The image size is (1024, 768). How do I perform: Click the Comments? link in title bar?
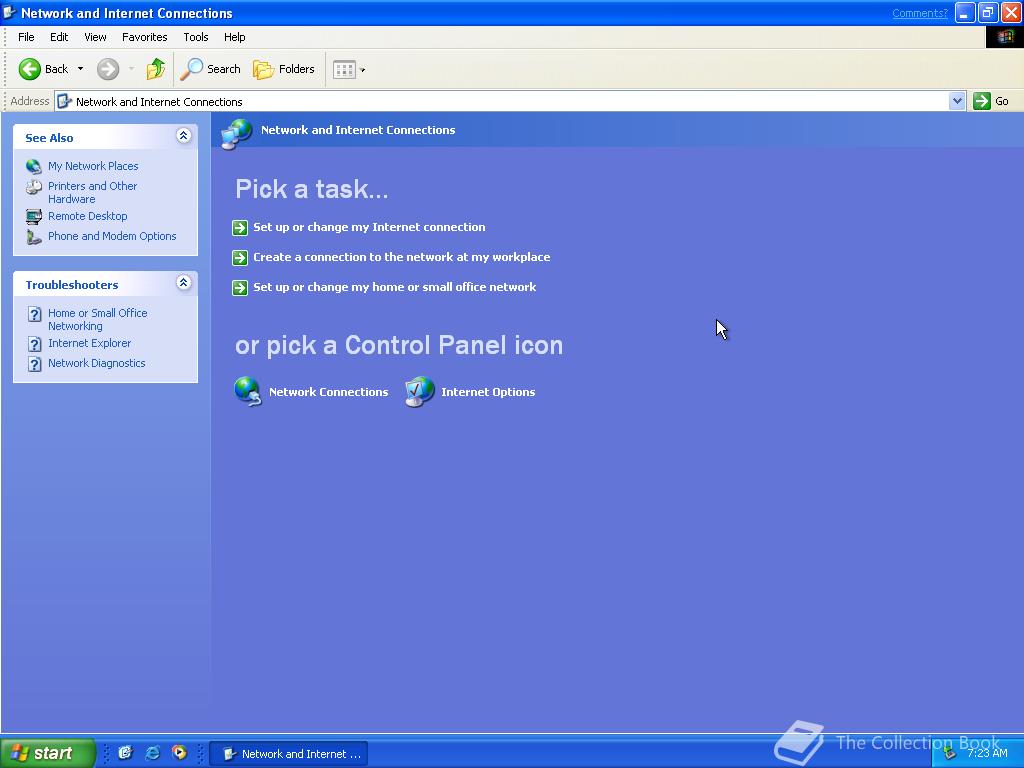tap(920, 13)
